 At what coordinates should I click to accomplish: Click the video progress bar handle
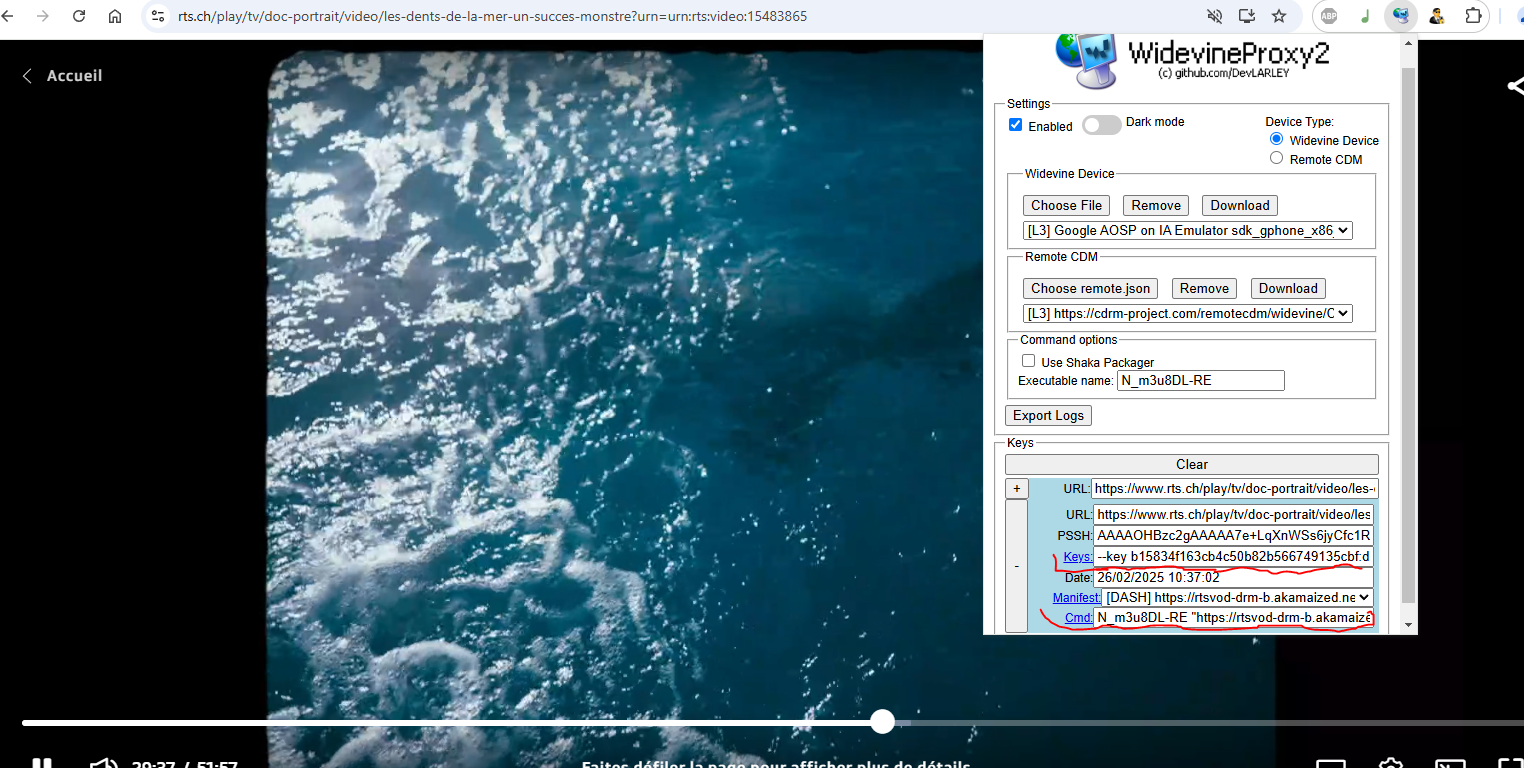(x=882, y=722)
